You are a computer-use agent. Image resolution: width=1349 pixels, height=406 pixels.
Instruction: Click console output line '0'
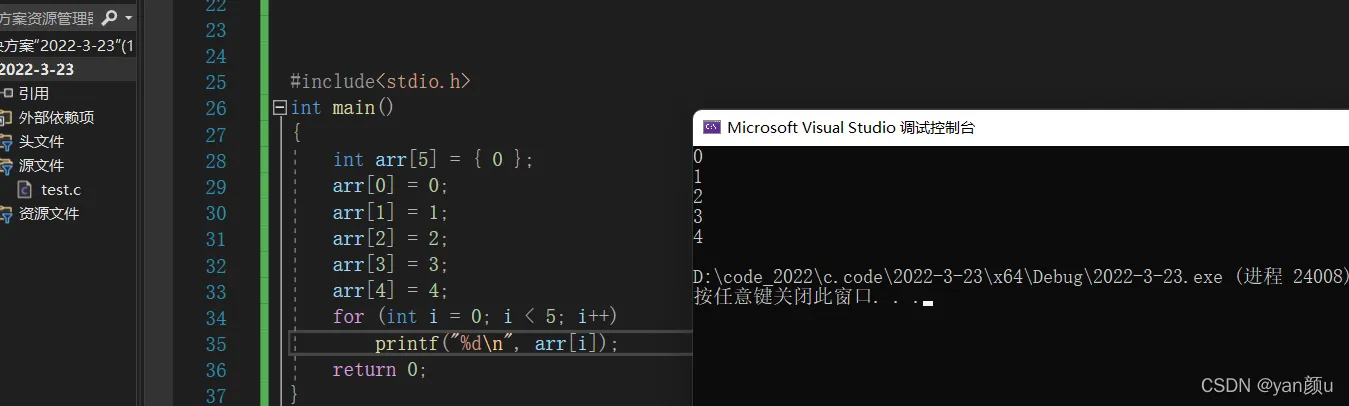tap(698, 156)
